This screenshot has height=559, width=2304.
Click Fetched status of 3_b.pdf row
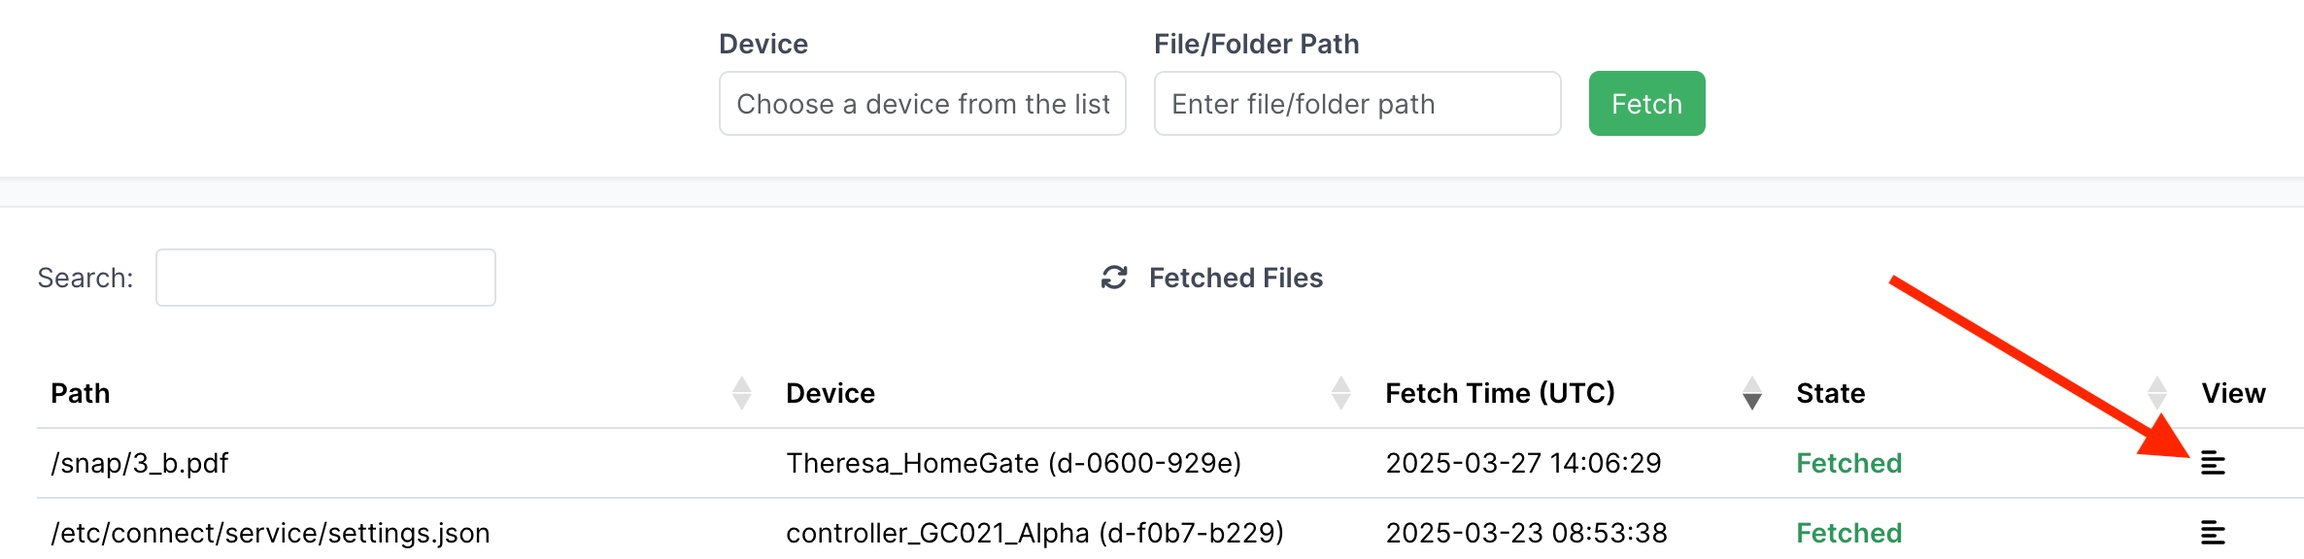pos(1848,463)
